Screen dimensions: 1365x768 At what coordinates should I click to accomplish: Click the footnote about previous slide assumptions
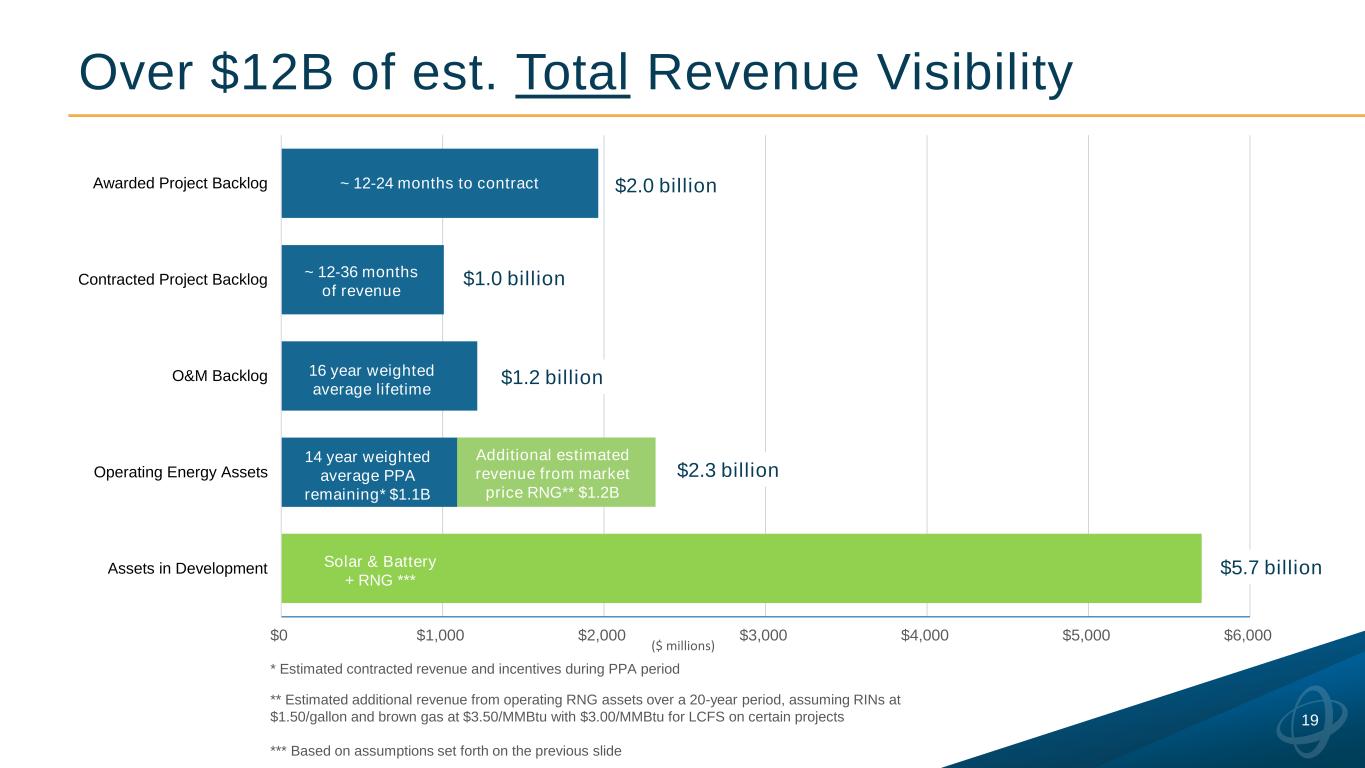coord(446,751)
